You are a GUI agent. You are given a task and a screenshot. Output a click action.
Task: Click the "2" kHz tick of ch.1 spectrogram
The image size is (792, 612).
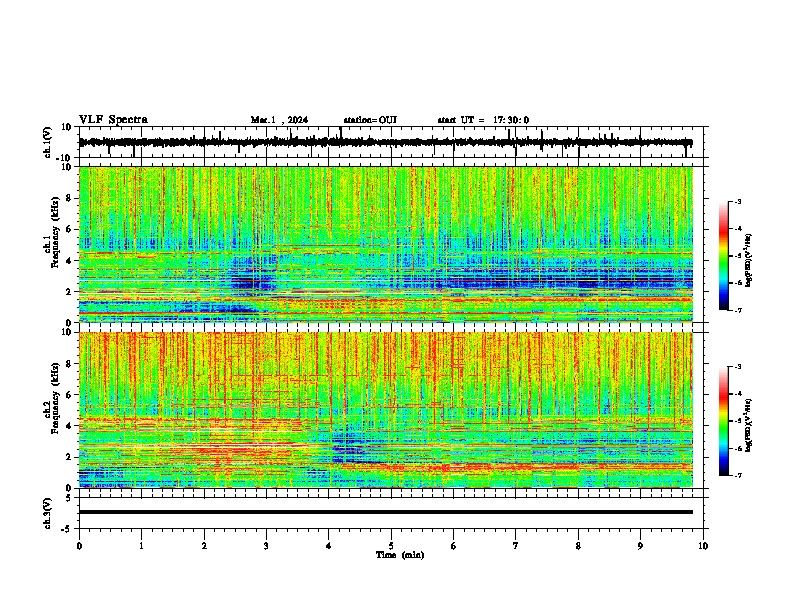(69, 291)
